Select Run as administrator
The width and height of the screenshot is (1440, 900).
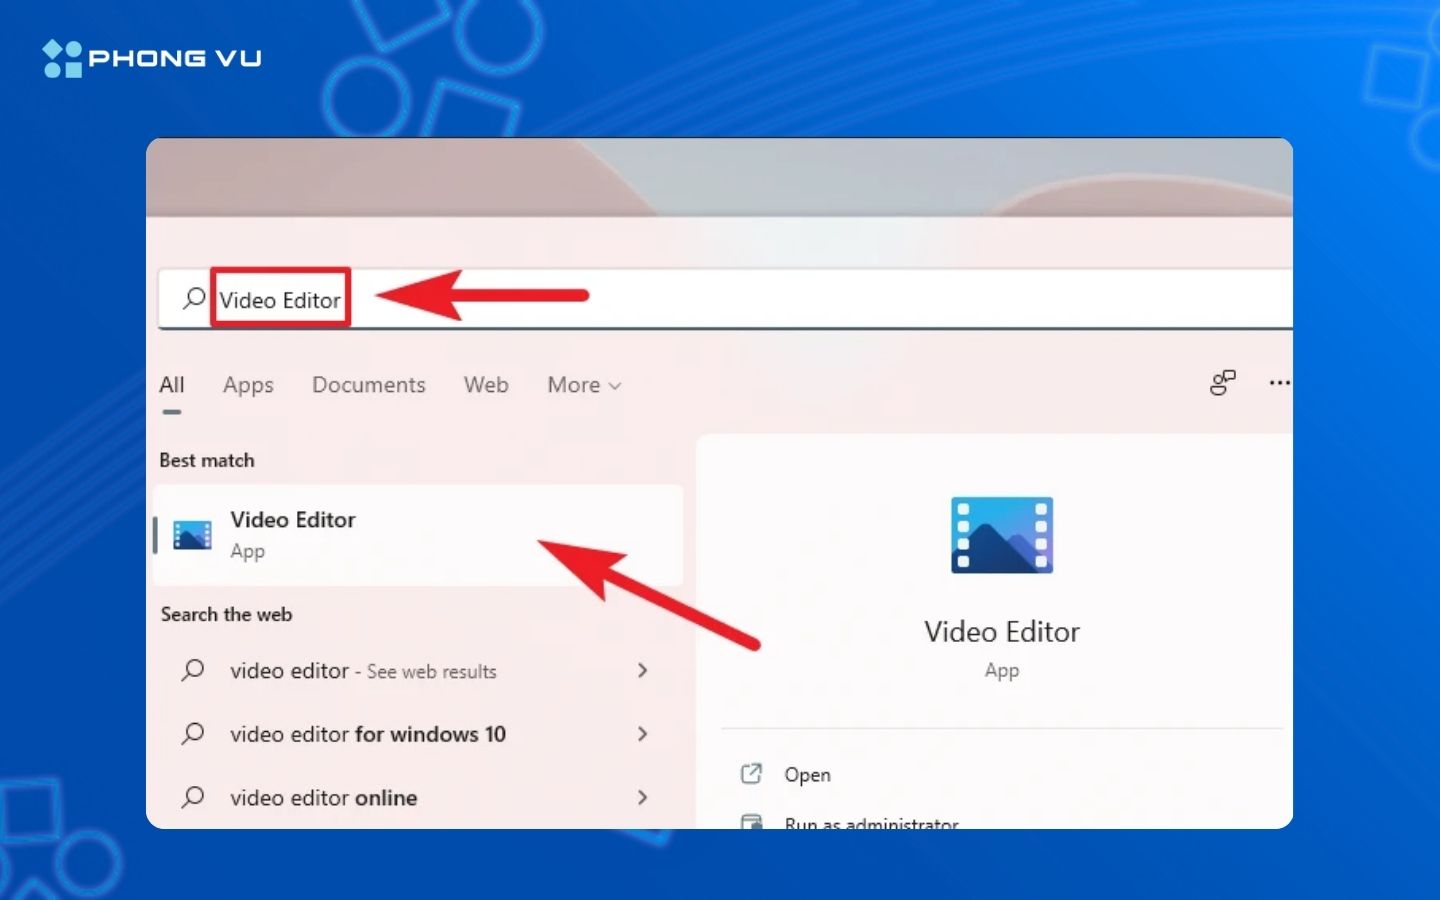pyautogui.click(x=870, y=820)
